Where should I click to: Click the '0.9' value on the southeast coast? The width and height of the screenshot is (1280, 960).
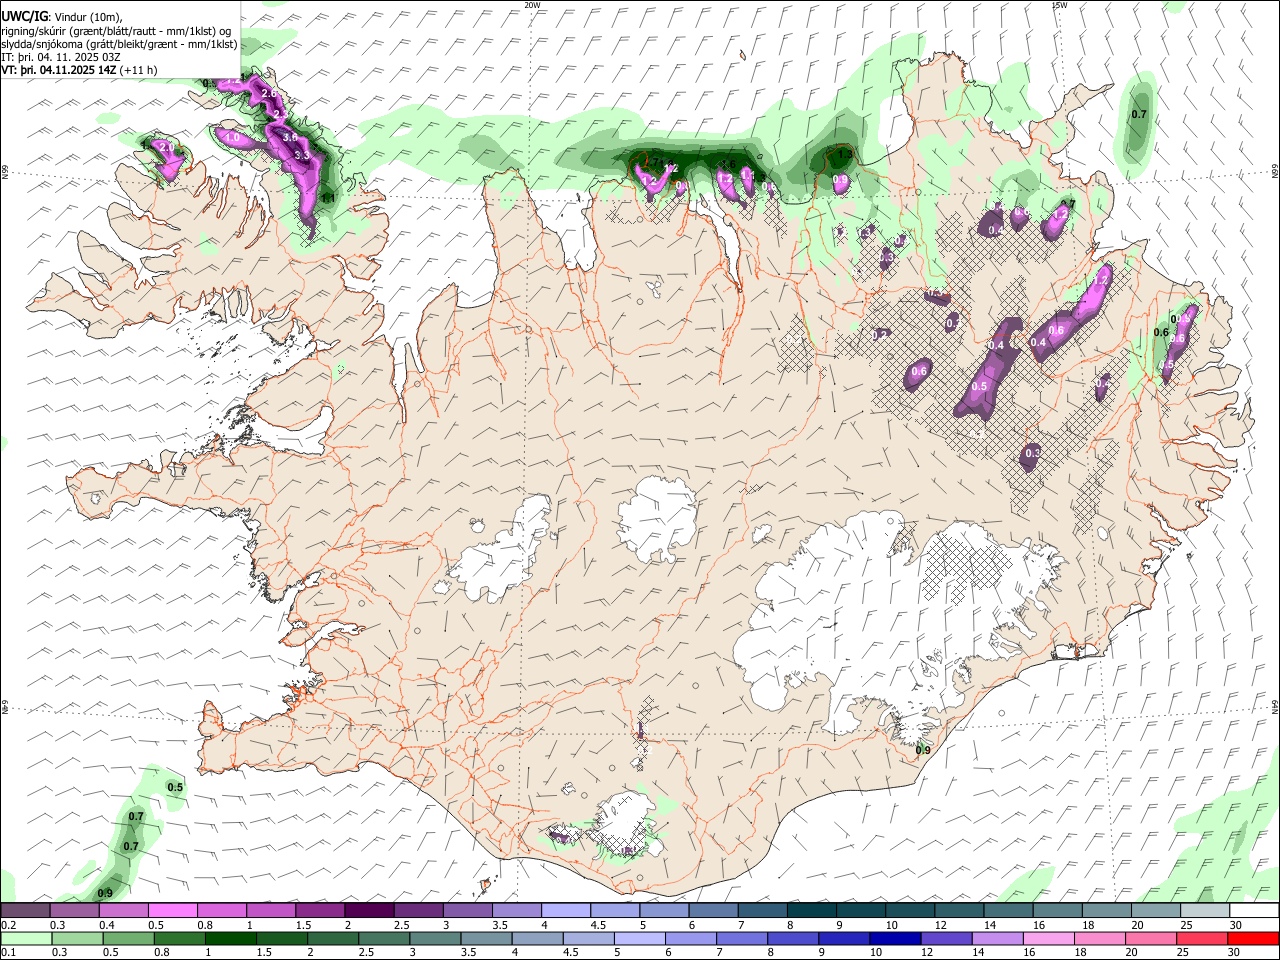coord(923,750)
